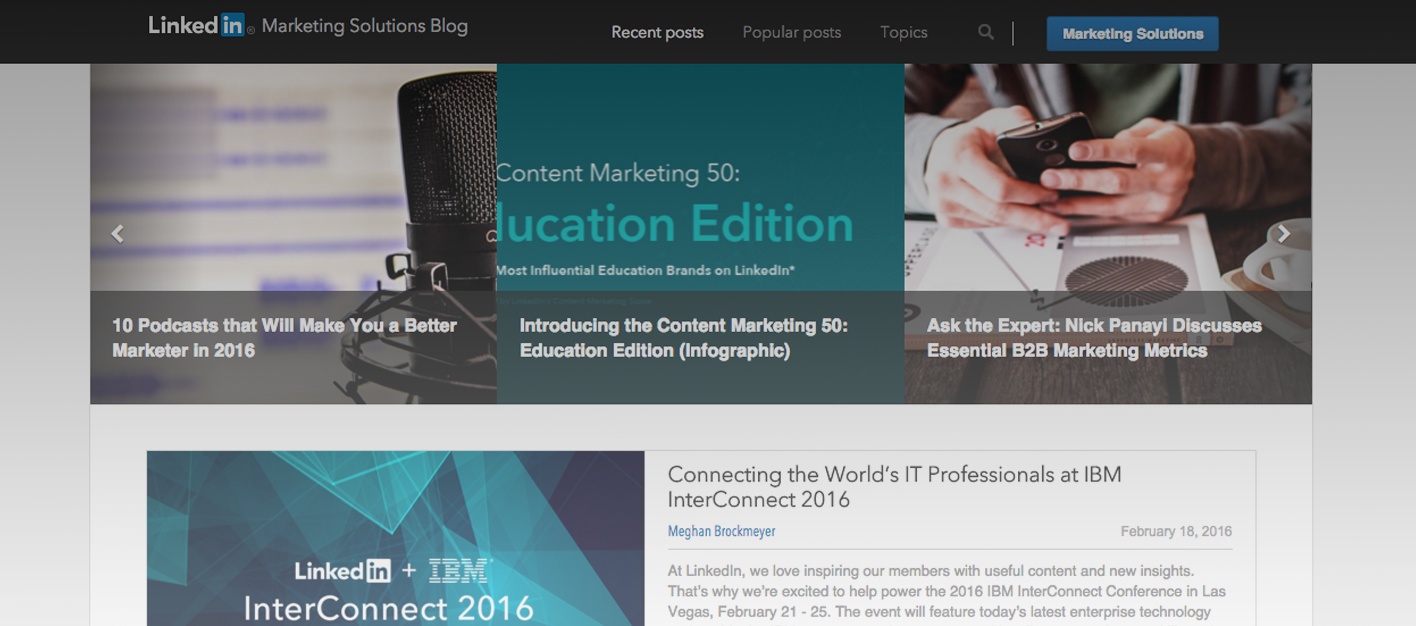The height and width of the screenshot is (626, 1416).
Task: Open Content Marketing 50 Education Edition headline
Action: point(683,338)
